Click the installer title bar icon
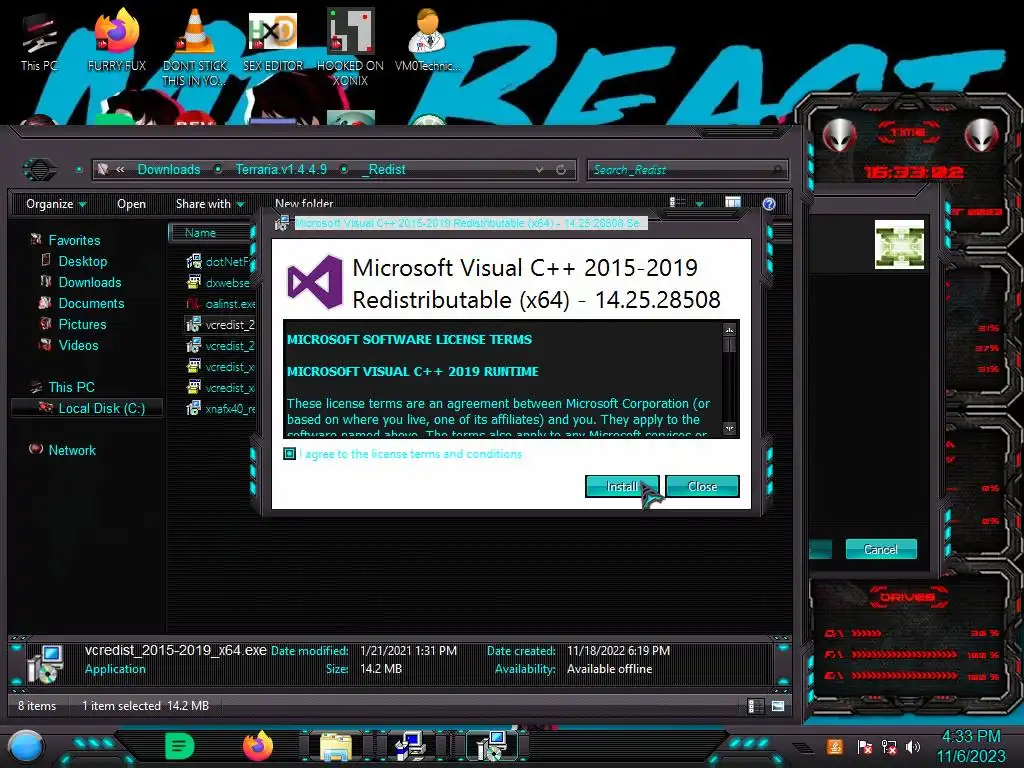This screenshot has width=1024, height=768. click(282, 223)
